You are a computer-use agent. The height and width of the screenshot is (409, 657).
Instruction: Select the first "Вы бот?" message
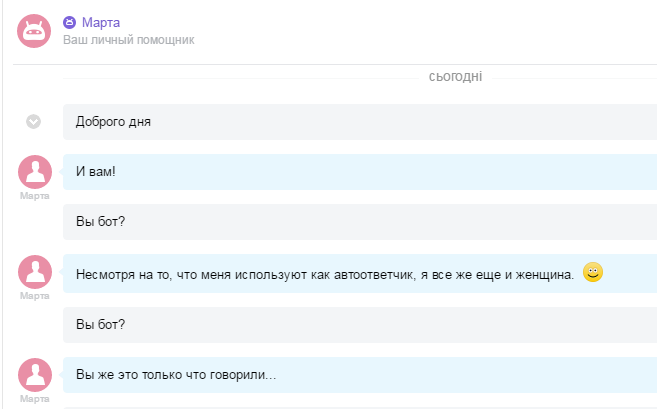[x=100, y=222]
